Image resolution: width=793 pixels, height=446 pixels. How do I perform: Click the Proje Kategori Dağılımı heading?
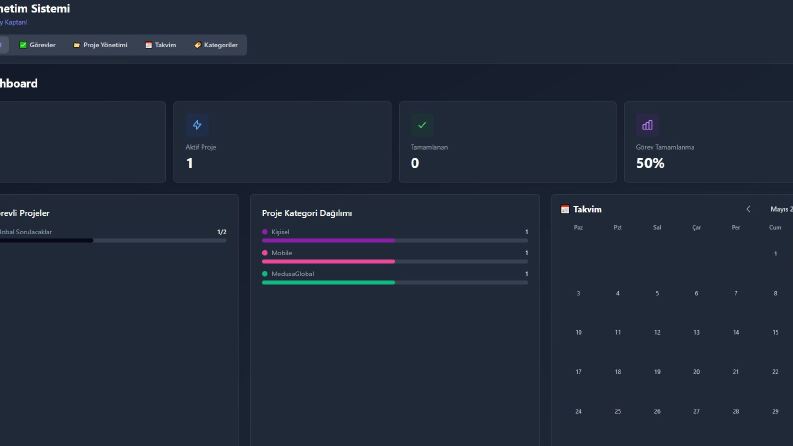pyautogui.click(x=307, y=213)
